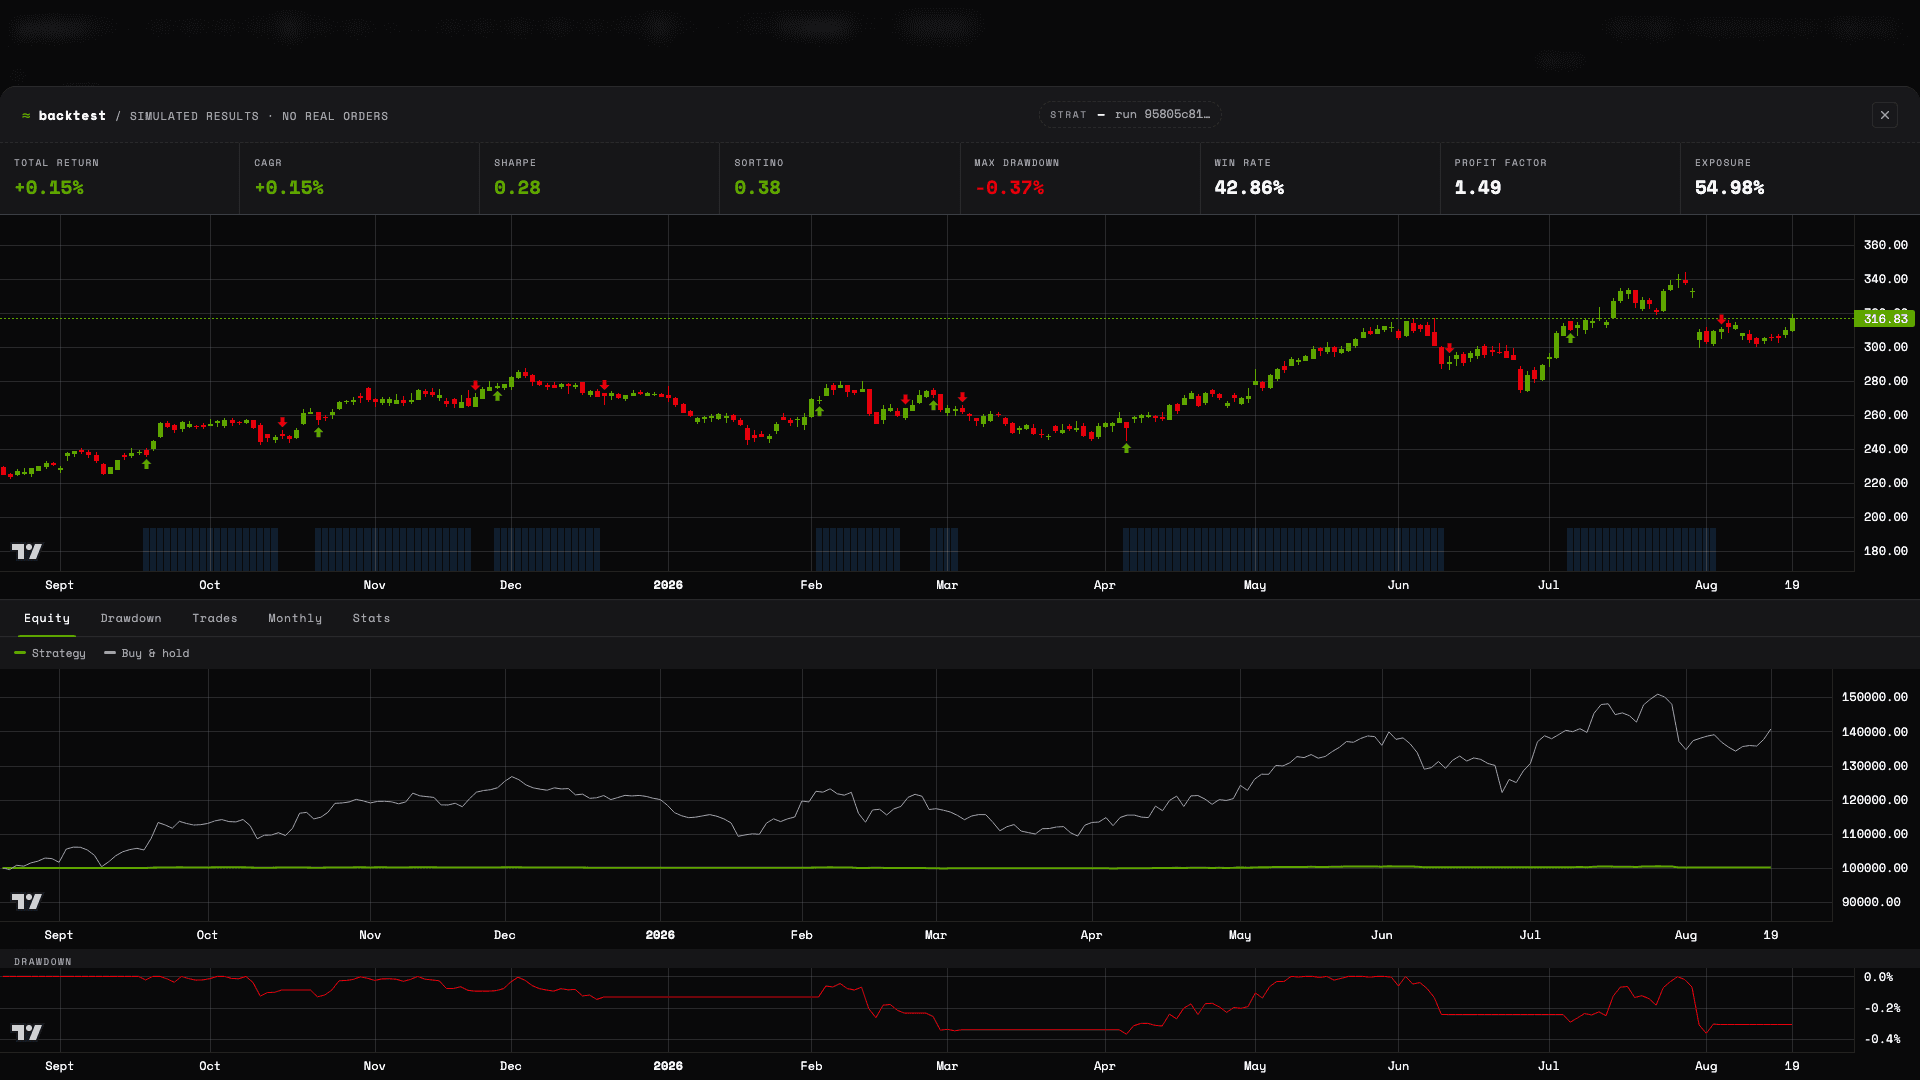Click the TradingView logo on the drawdown chart
This screenshot has height=1080, width=1920.
click(27, 1032)
